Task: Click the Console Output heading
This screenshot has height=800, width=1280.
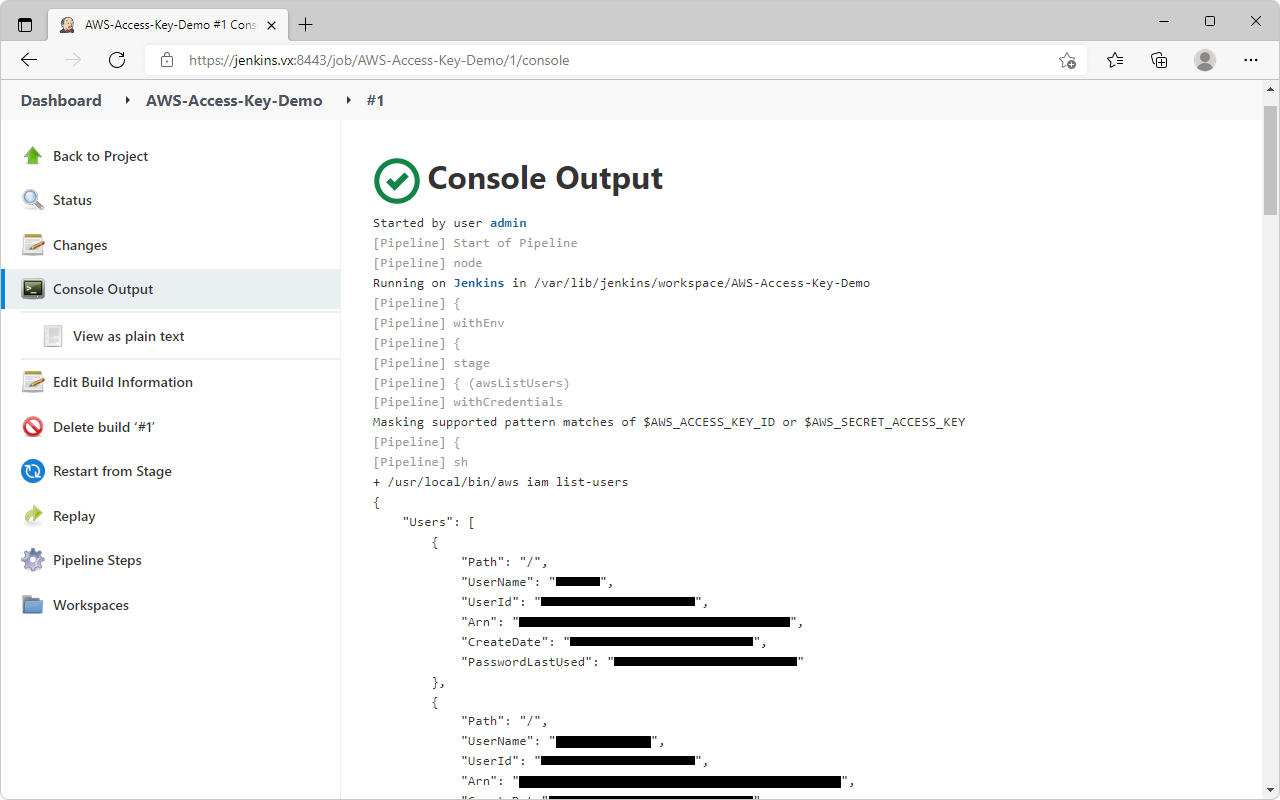Action: coord(545,178)
